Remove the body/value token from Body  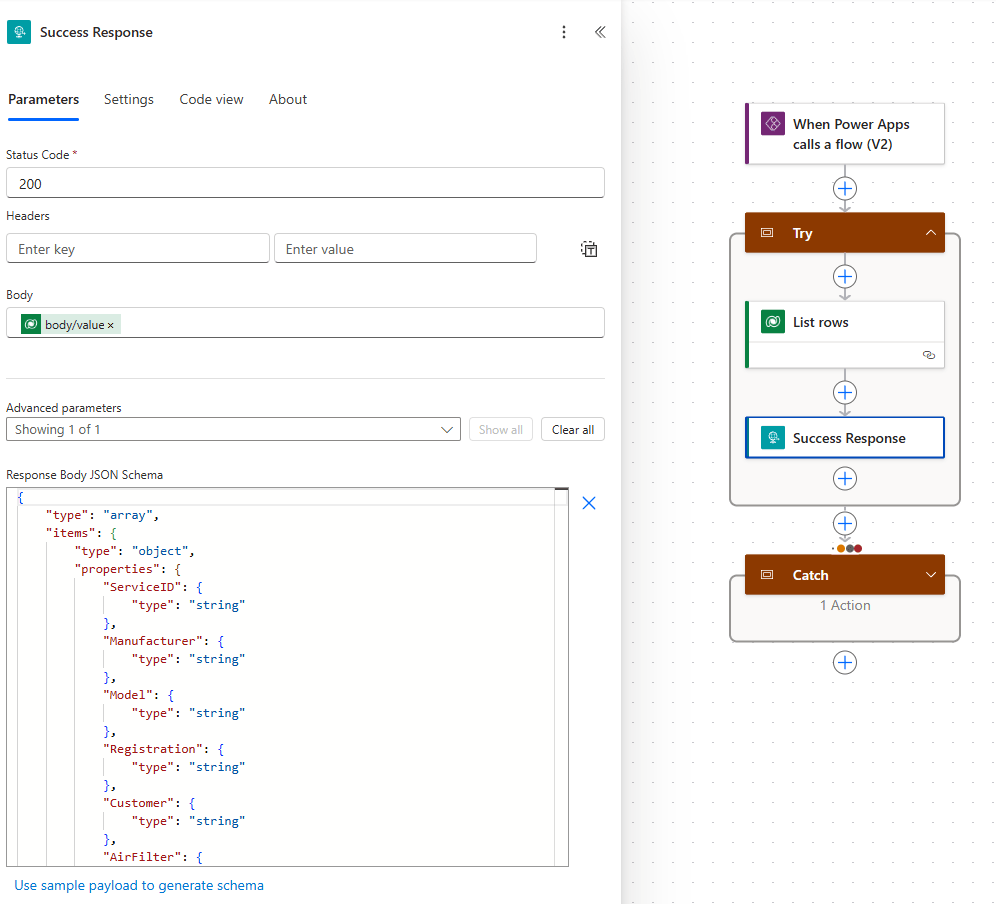coord(111,325)
